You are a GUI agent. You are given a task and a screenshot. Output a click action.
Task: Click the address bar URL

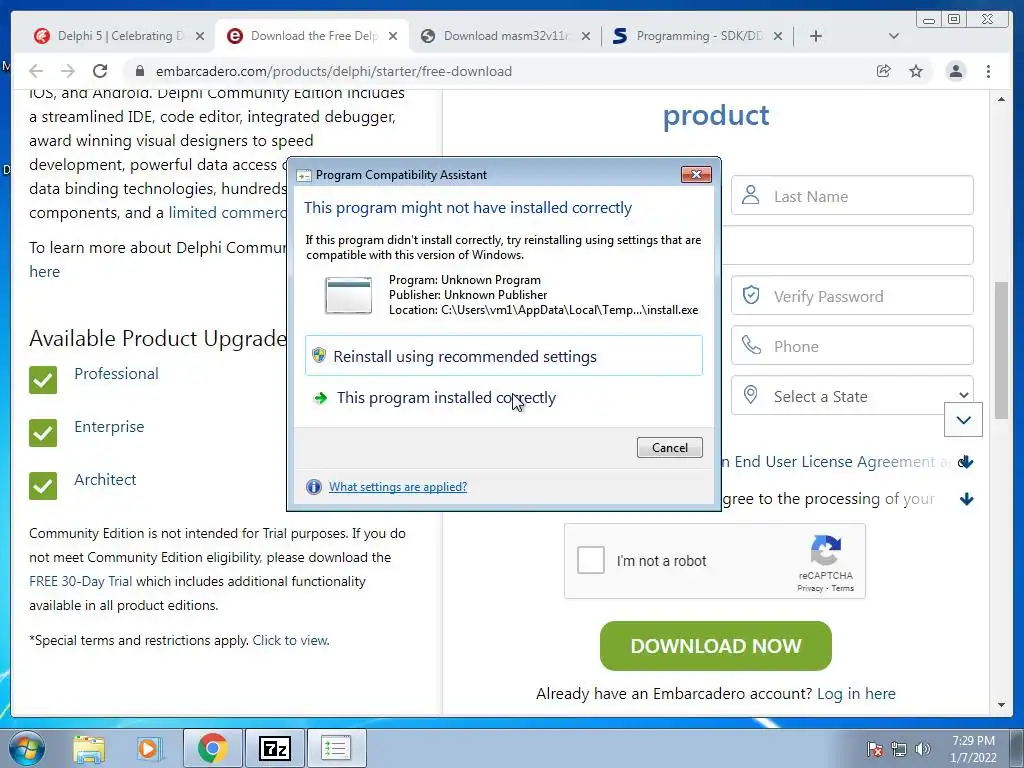(334, 71)
